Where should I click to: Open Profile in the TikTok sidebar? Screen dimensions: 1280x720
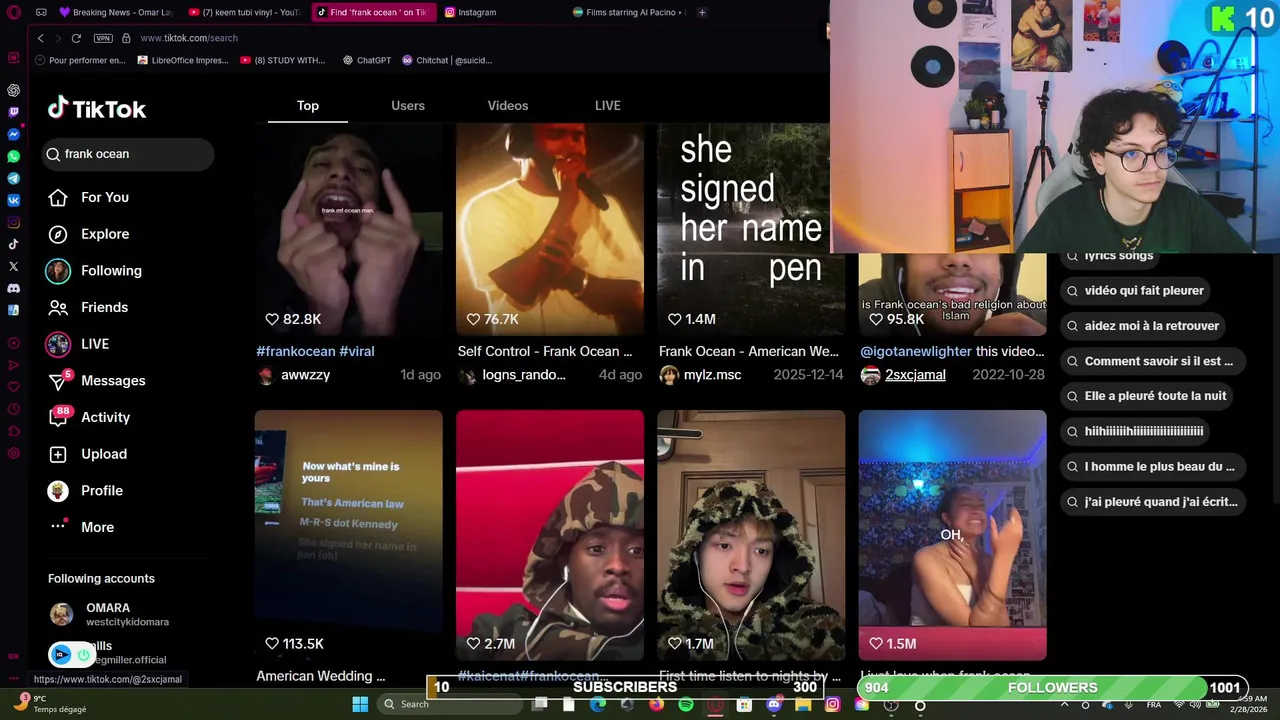tap(86, 490)
